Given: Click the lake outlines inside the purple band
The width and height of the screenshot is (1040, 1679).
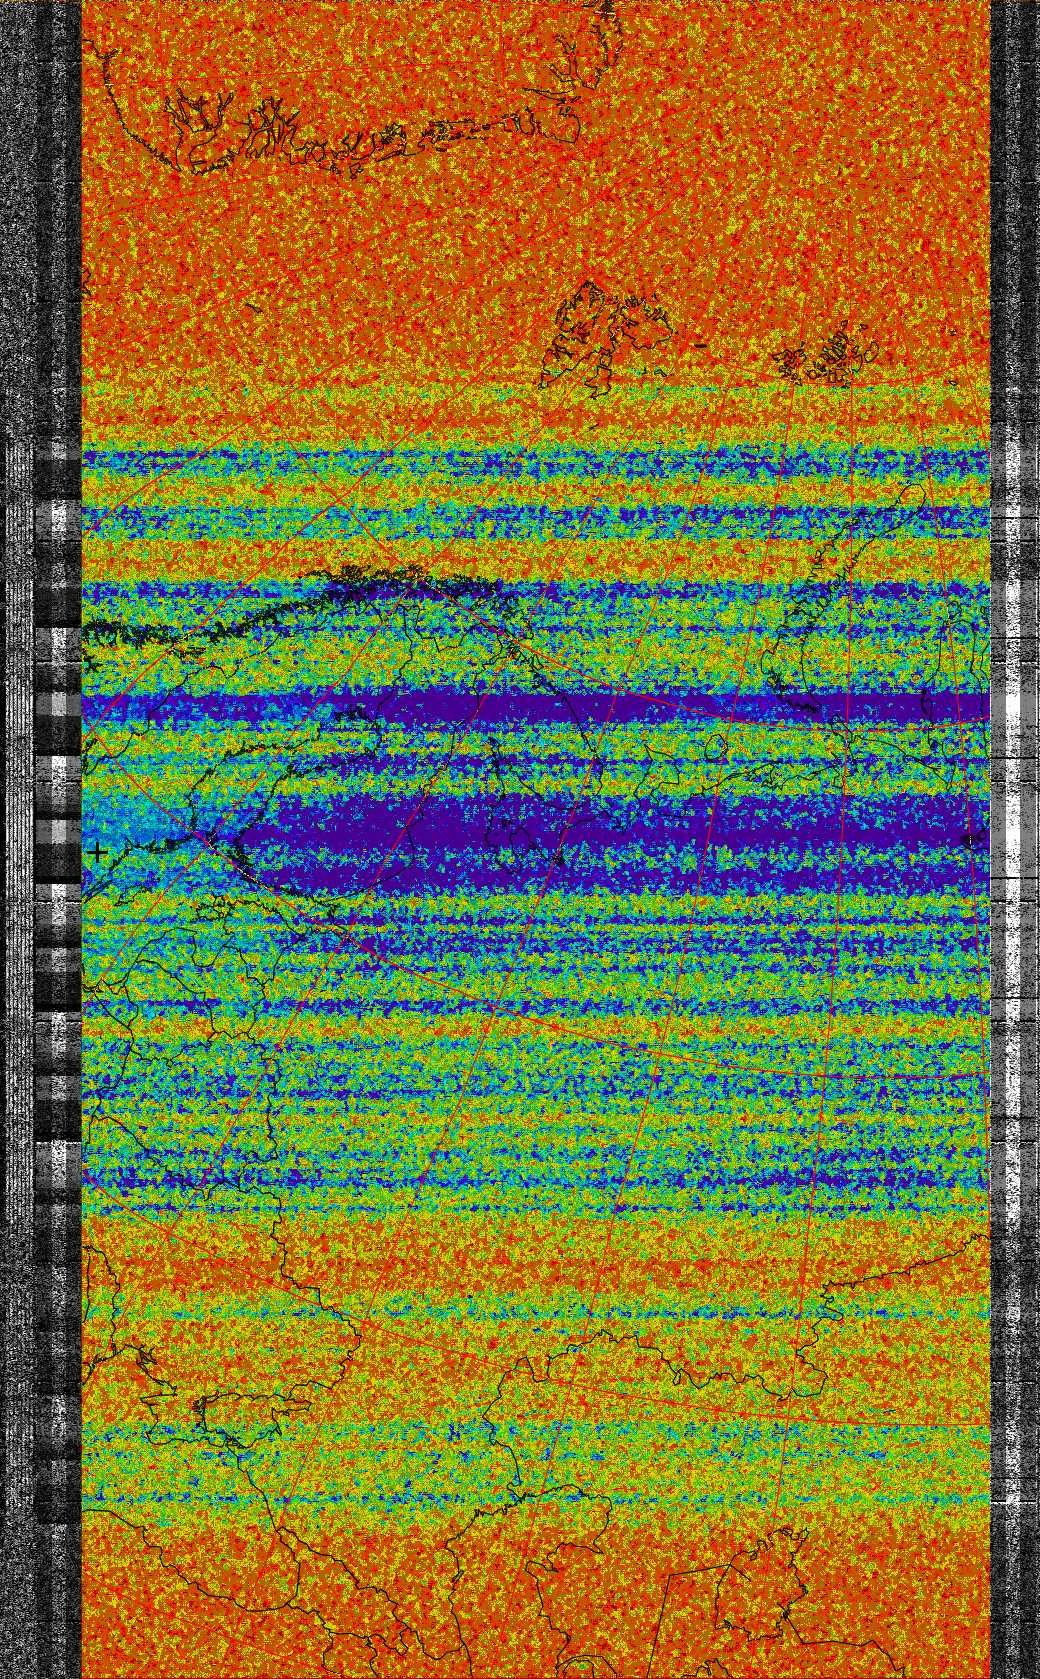Looking at the screenshot, I should 512,835.
